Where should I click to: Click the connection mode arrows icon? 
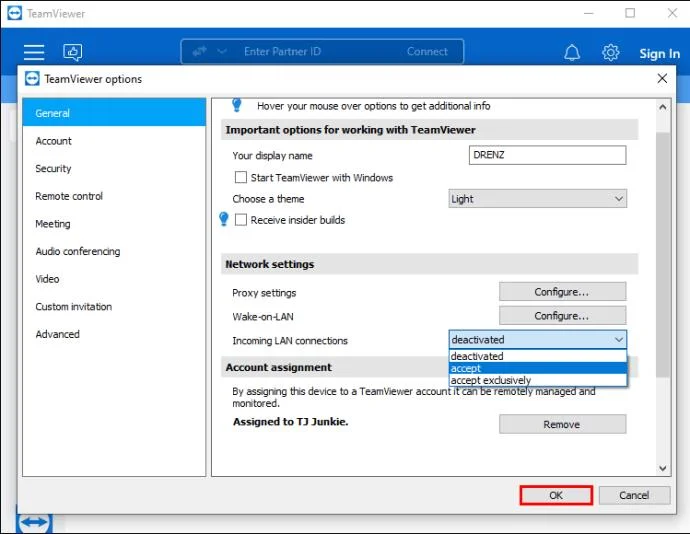click(199, 51)
